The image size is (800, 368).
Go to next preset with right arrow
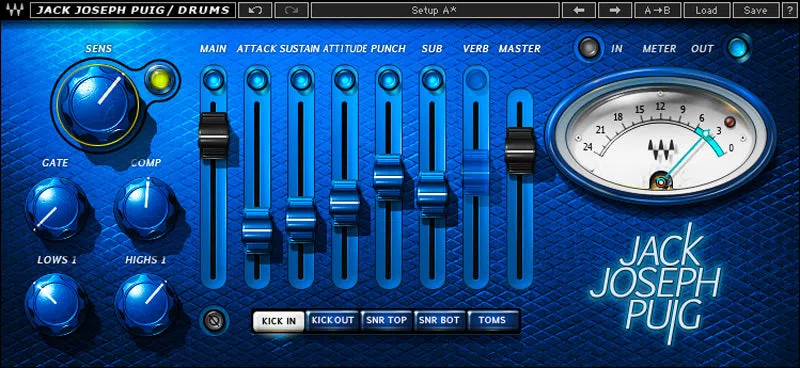[614, 10]
